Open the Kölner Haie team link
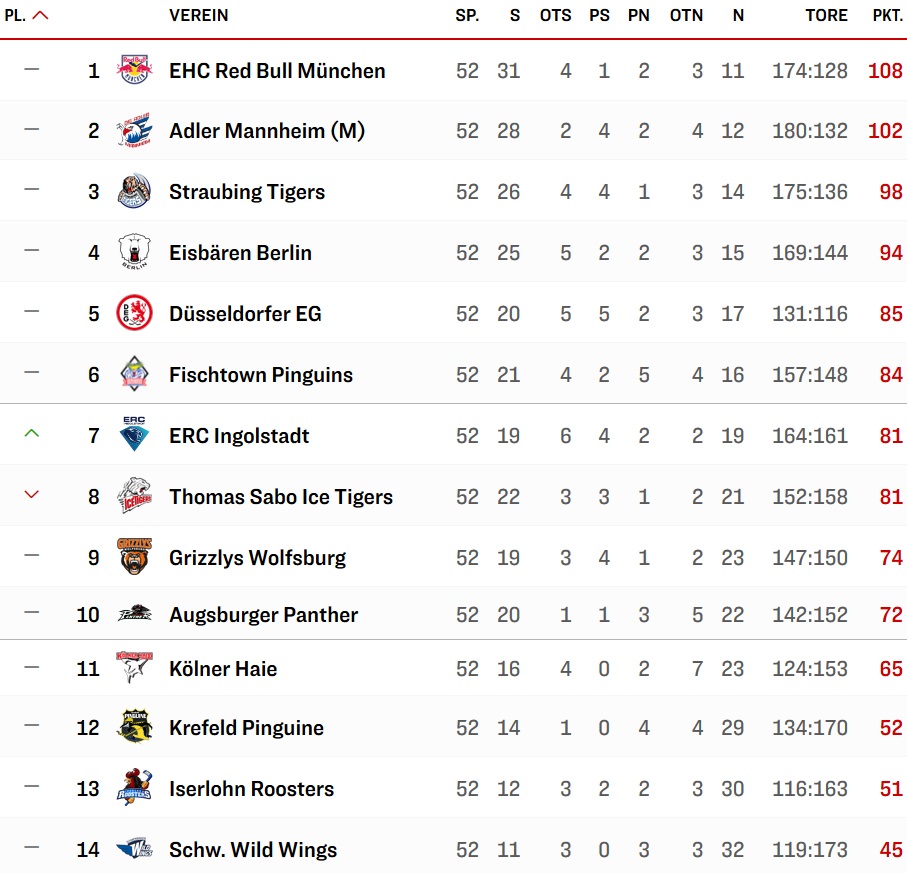Image resolution: width=907 pixels, height=873 pixels. point(223,669)
